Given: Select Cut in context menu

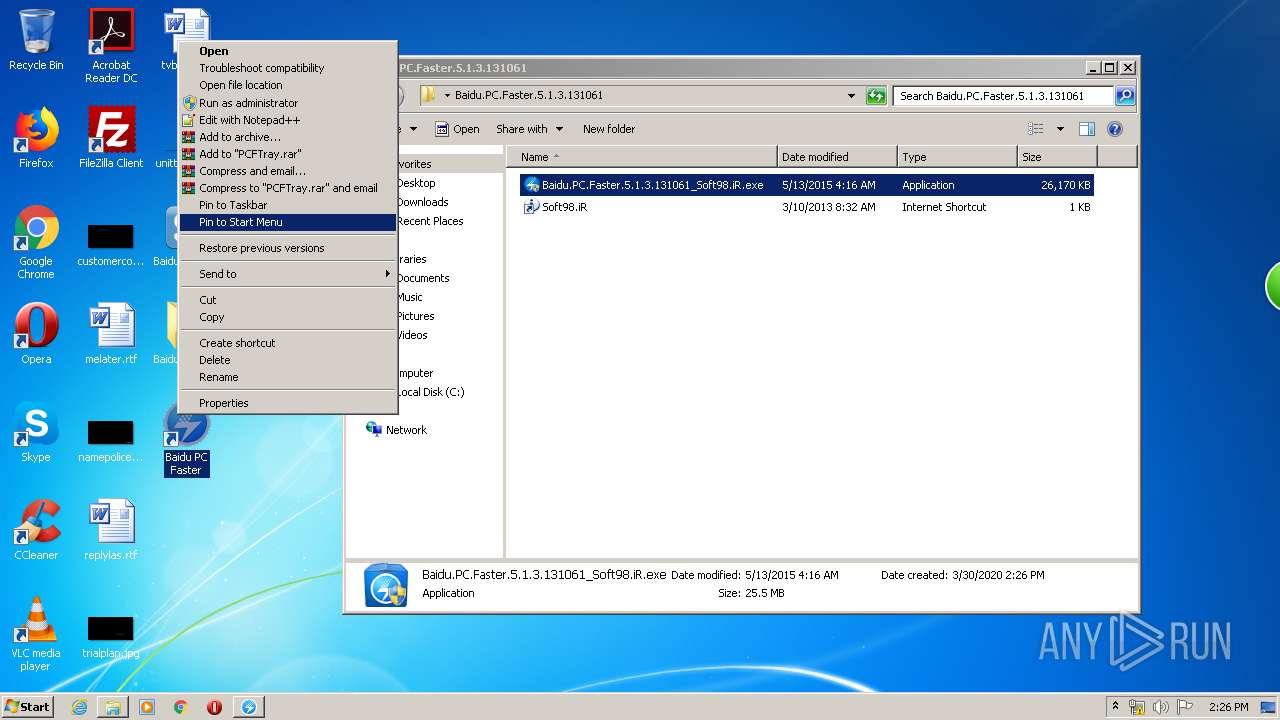Looking at the screenshot, I should pos(288,300).
